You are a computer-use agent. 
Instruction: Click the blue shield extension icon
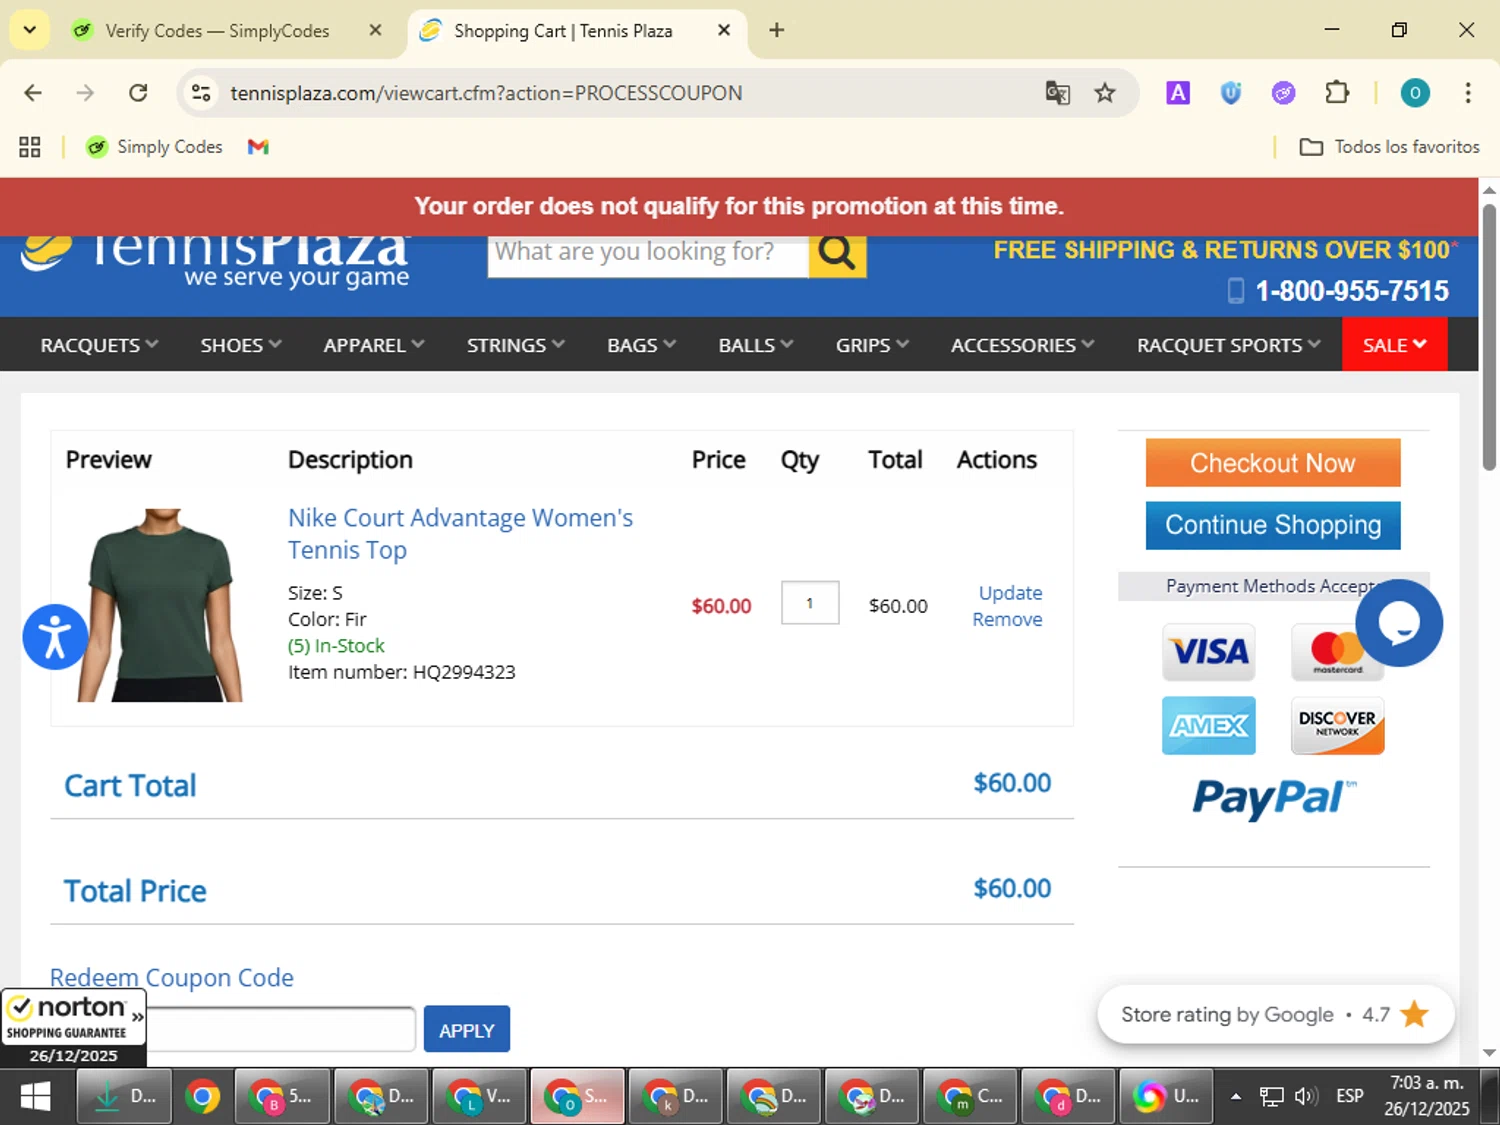[1231, 93]
